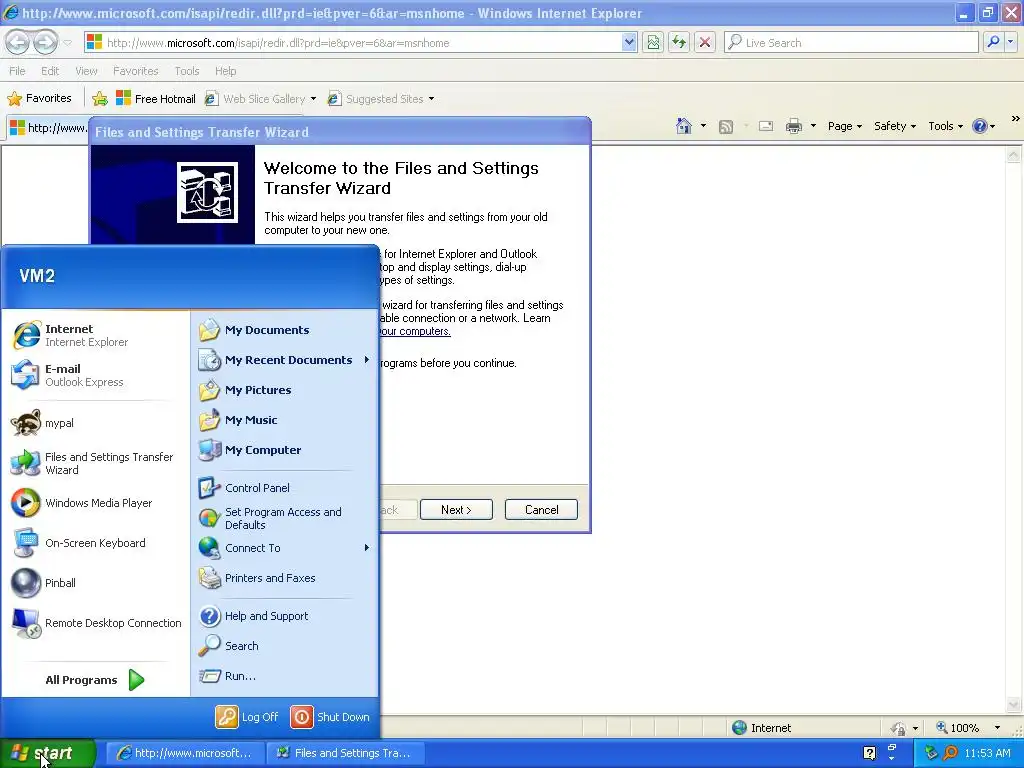Open the View menu
Image resolution: width=1024 pixels, height=768 pixels.
(86, 71)
